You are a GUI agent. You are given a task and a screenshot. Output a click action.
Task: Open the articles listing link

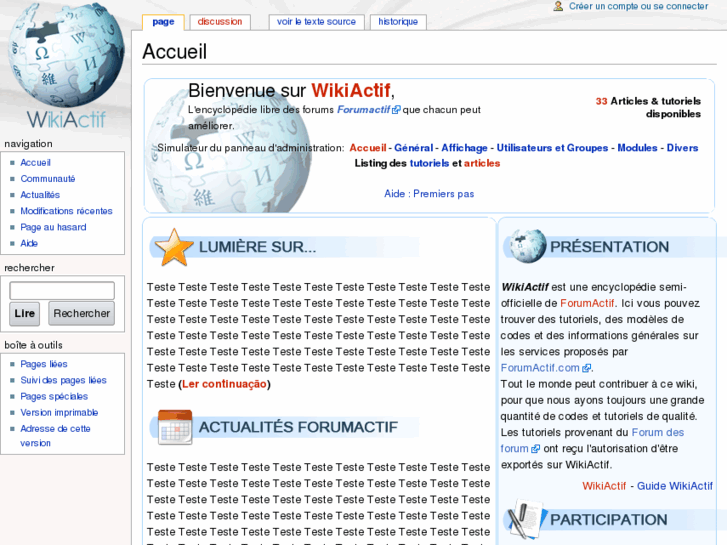click(482, 163)
